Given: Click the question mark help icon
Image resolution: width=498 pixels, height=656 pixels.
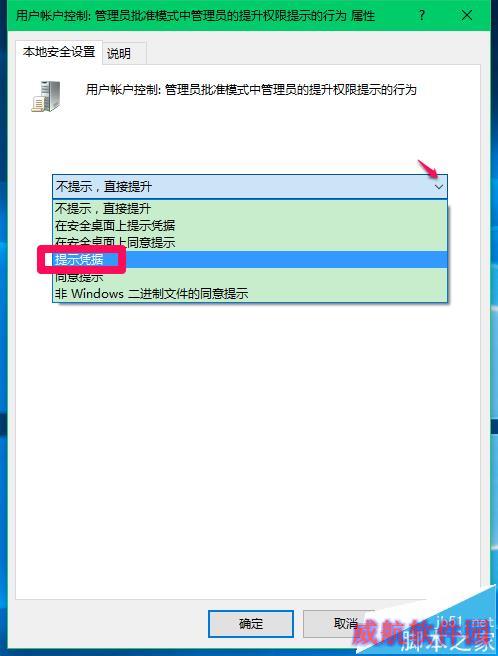Looking at the screenshot, I should click(422, 15).
